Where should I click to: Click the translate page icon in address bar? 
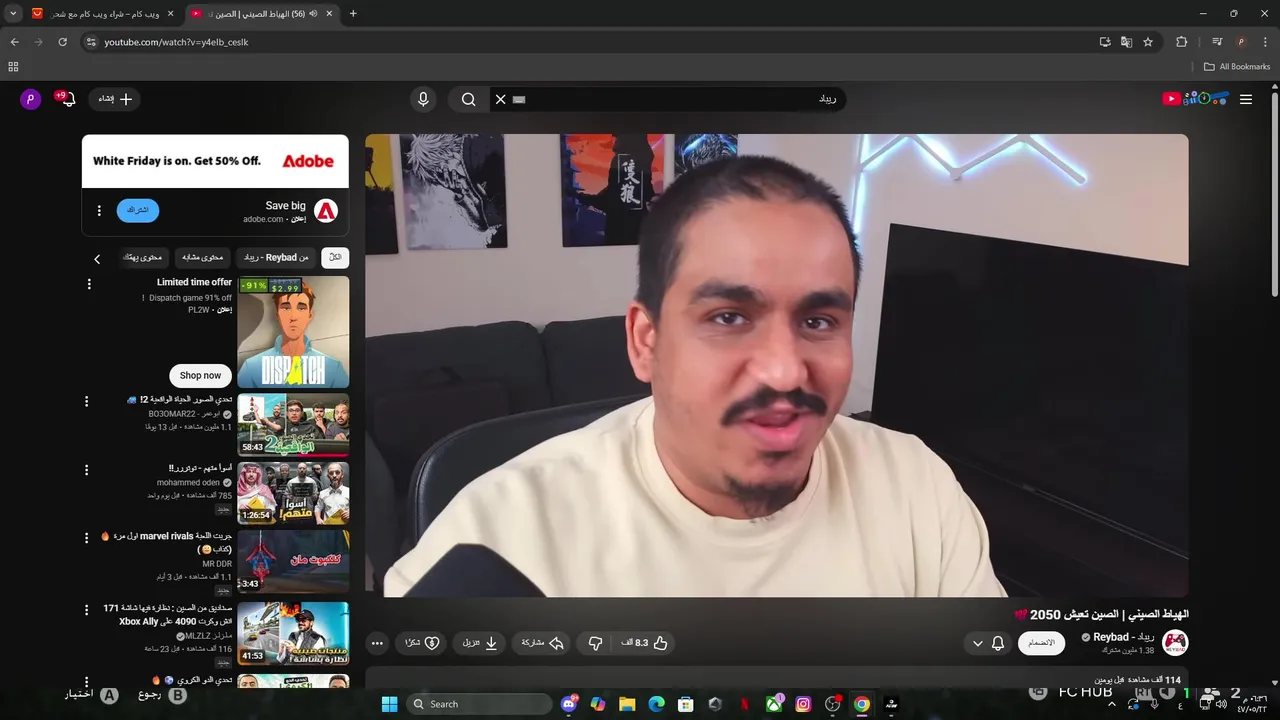click(x=1126, y=42)
